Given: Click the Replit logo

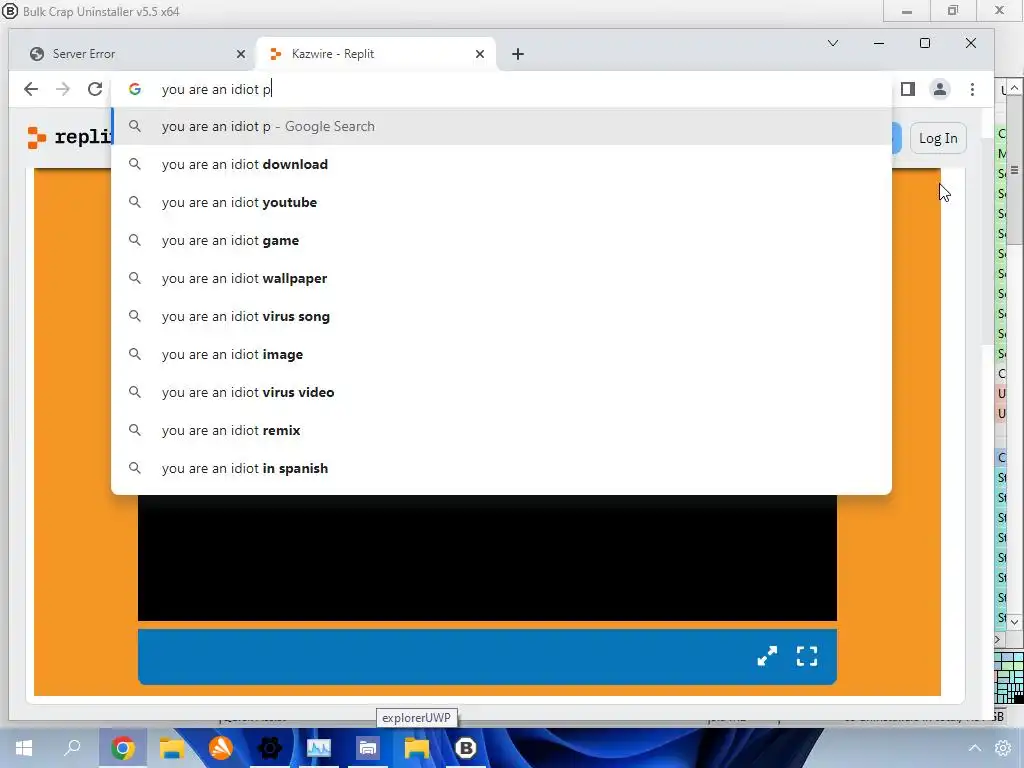Looking at the screenshot, I should point(69,137).
